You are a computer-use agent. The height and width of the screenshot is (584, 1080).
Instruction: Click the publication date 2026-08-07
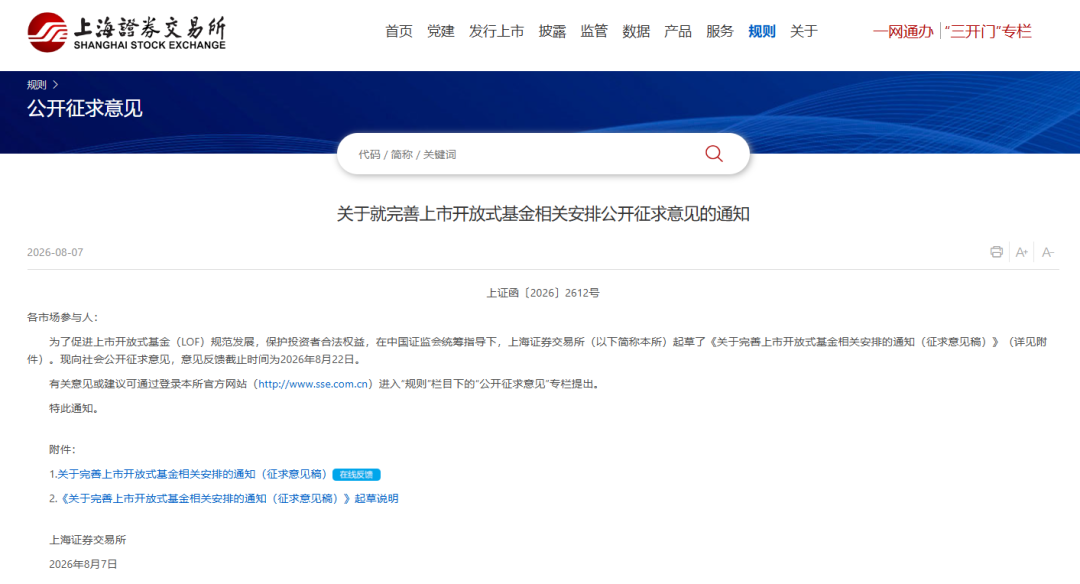pyautogui.click(x=55, y=253)
